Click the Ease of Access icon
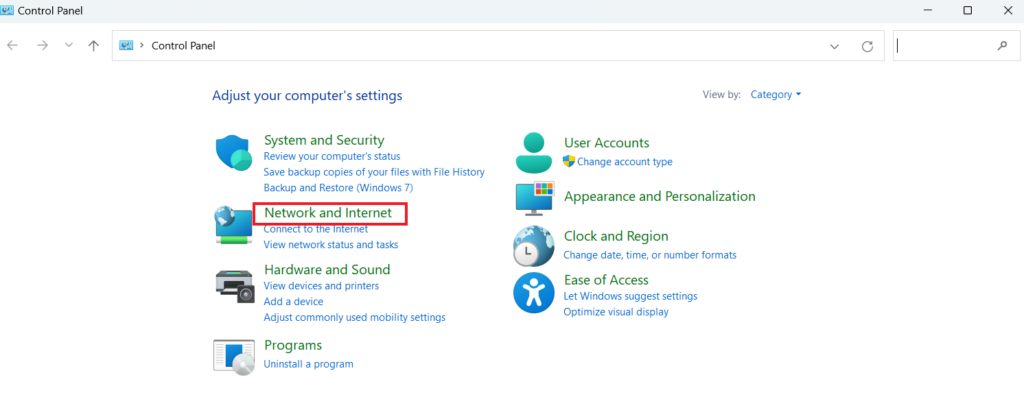The width and height of the screenshot is (1024, 410). [x=534, y=293]
